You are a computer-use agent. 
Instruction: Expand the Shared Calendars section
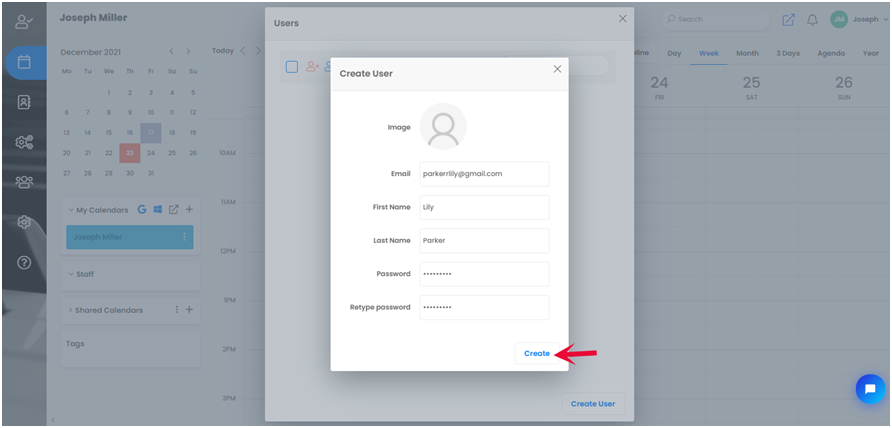[71, 310]
